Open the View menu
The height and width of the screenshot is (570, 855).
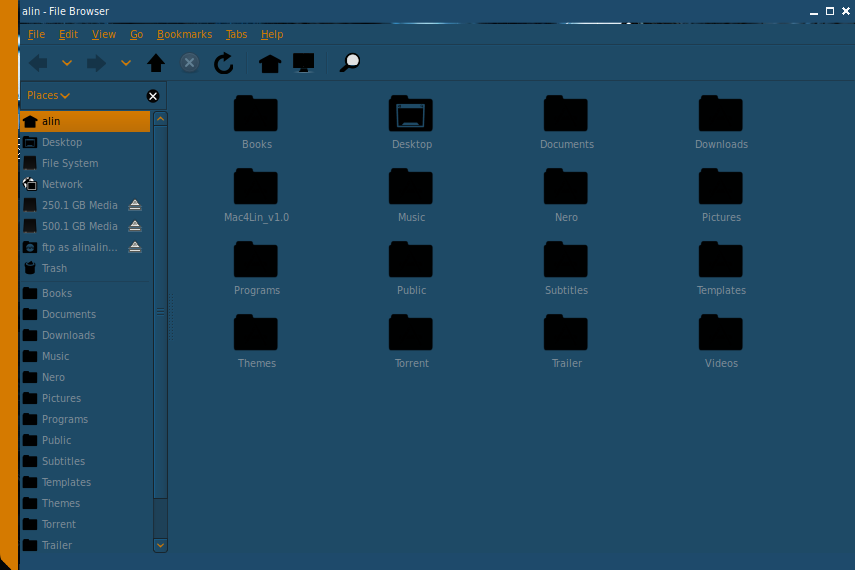(x=104, y=34)
